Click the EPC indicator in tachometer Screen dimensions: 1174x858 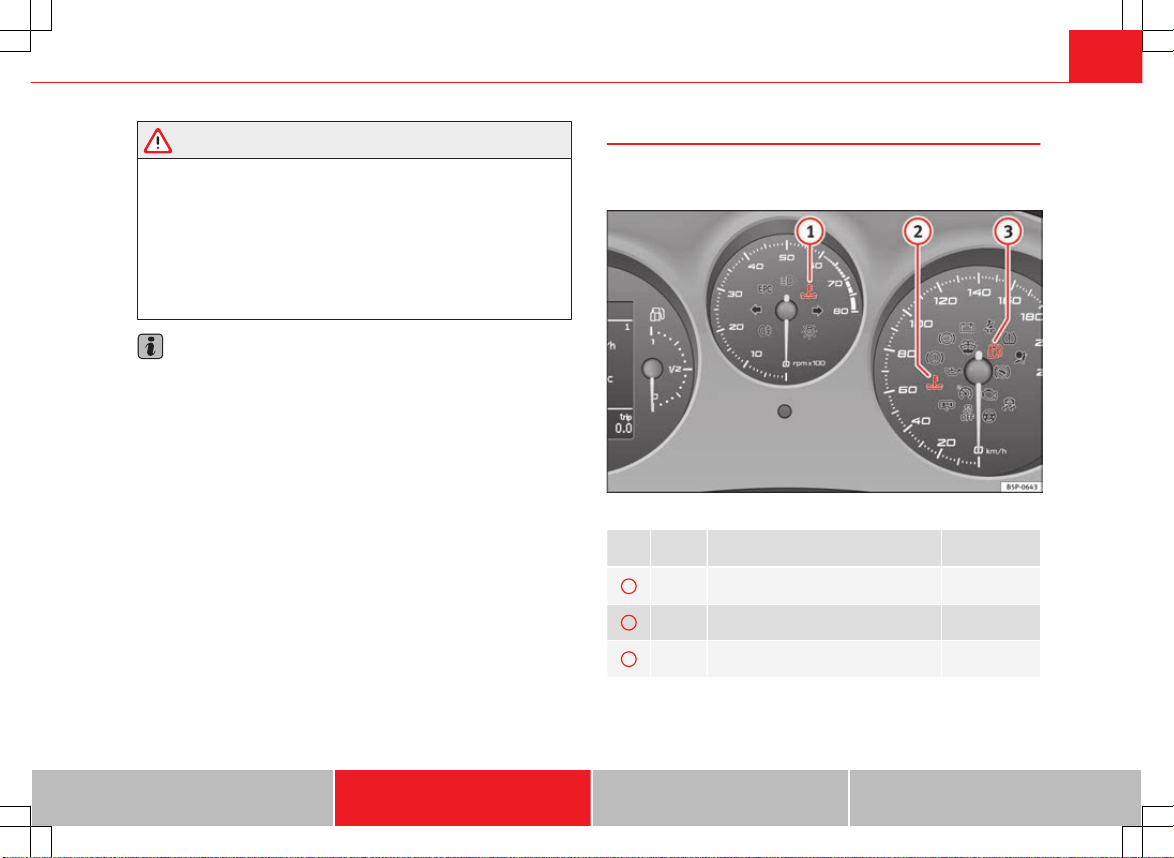click(x=764, y=289)
